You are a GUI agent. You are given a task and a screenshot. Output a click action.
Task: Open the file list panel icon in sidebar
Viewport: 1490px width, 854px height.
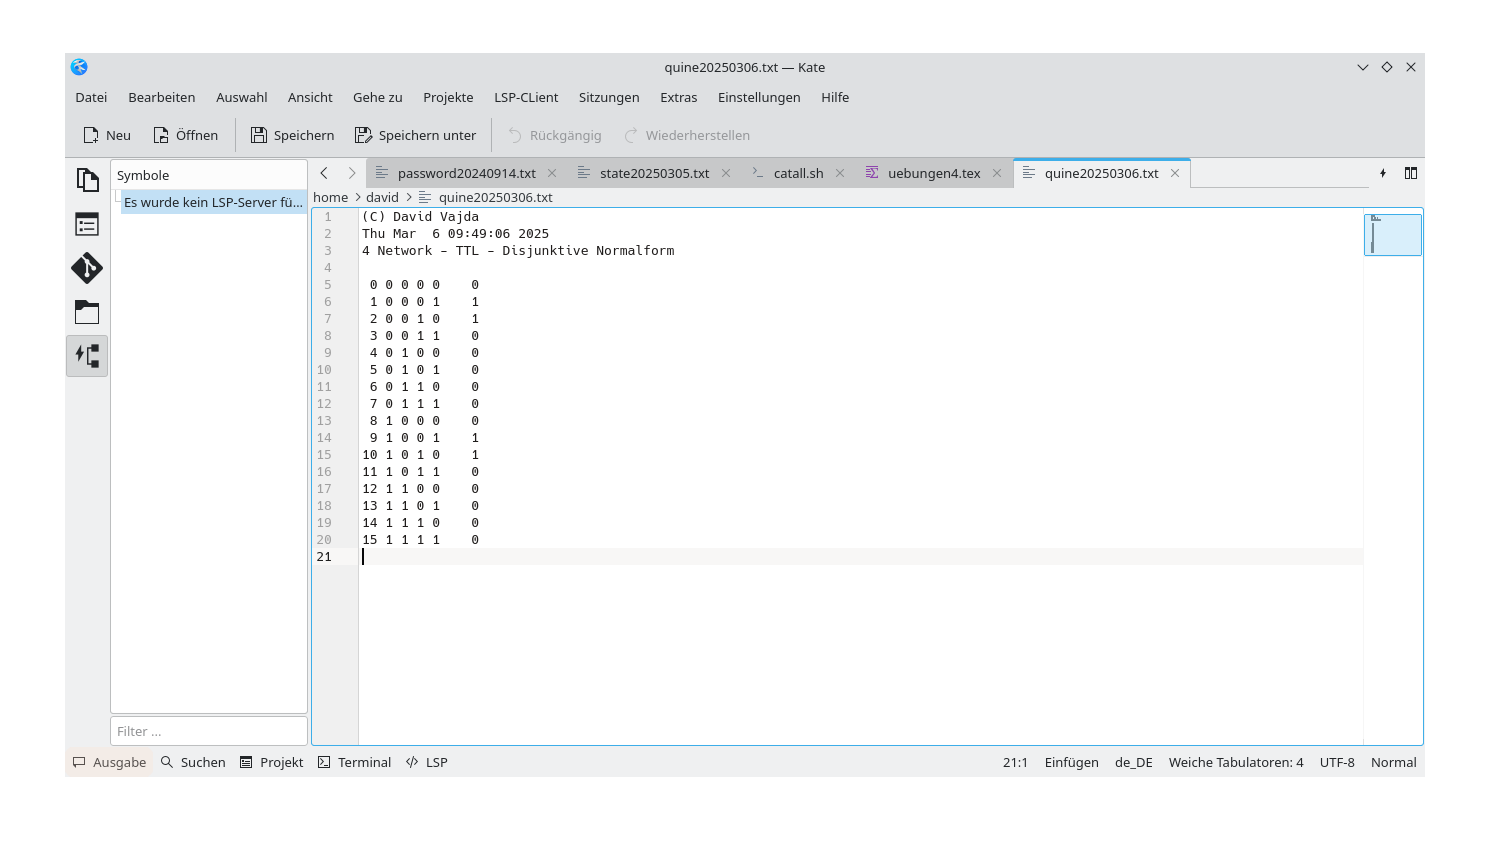point(87,224)
